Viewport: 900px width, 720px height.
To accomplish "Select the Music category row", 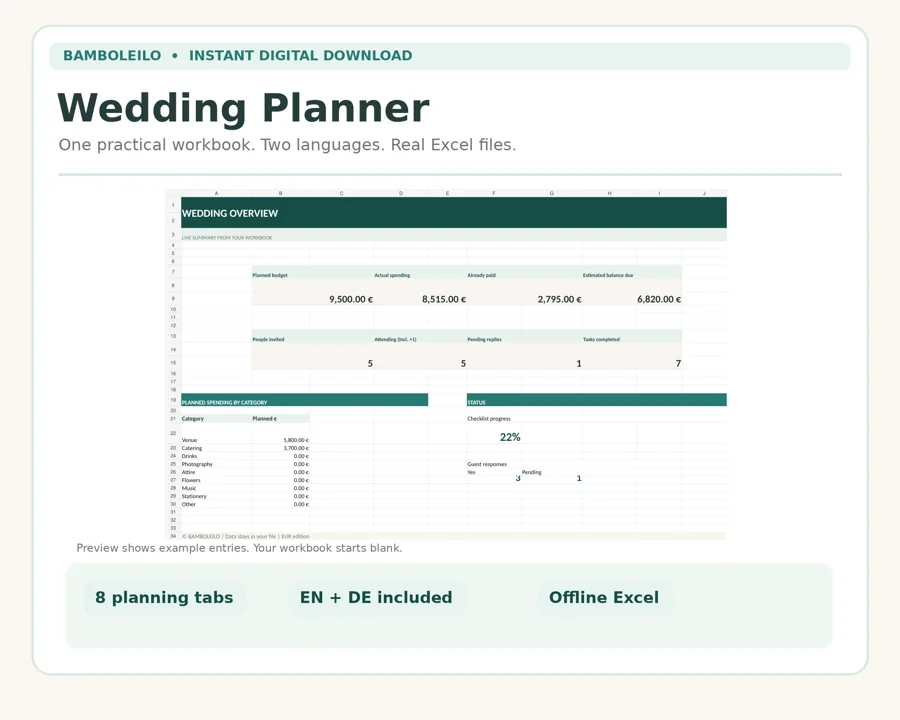I will 245,488.
